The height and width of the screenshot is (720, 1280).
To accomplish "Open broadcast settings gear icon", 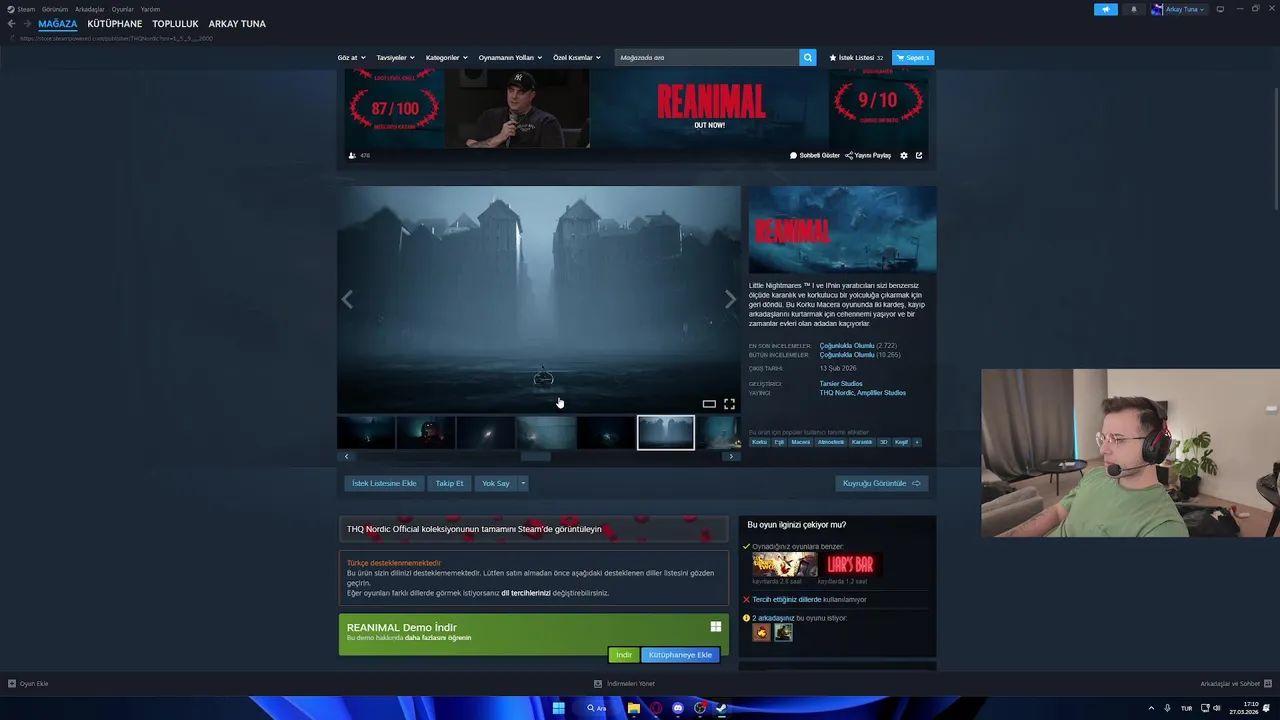I will (904, 156).
